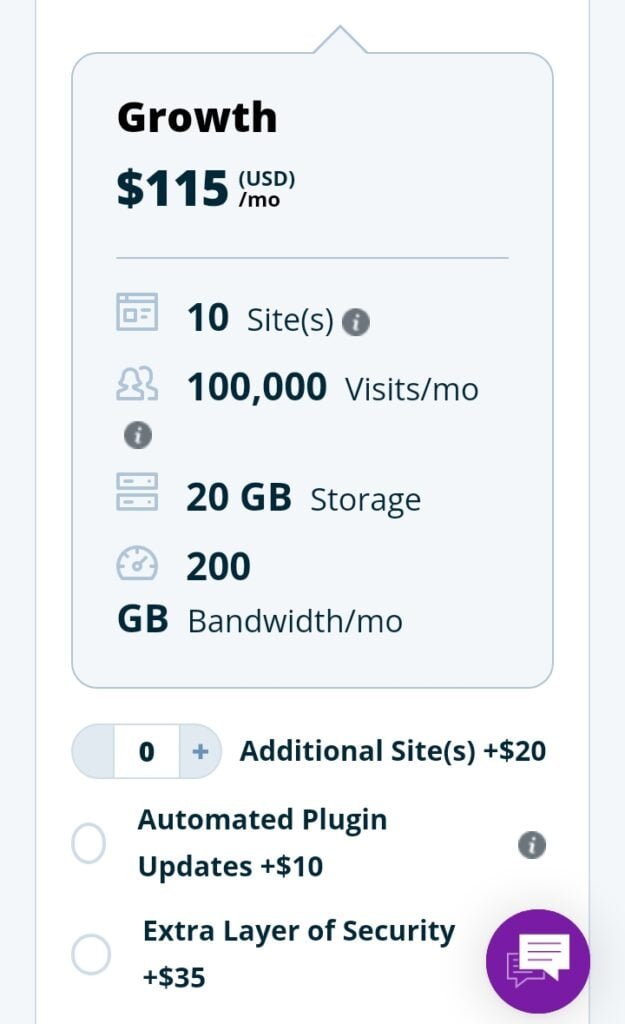Screen dimensions: 625x1024
Task: Click the bandwidth gauge icon
Action: (137, 564)
